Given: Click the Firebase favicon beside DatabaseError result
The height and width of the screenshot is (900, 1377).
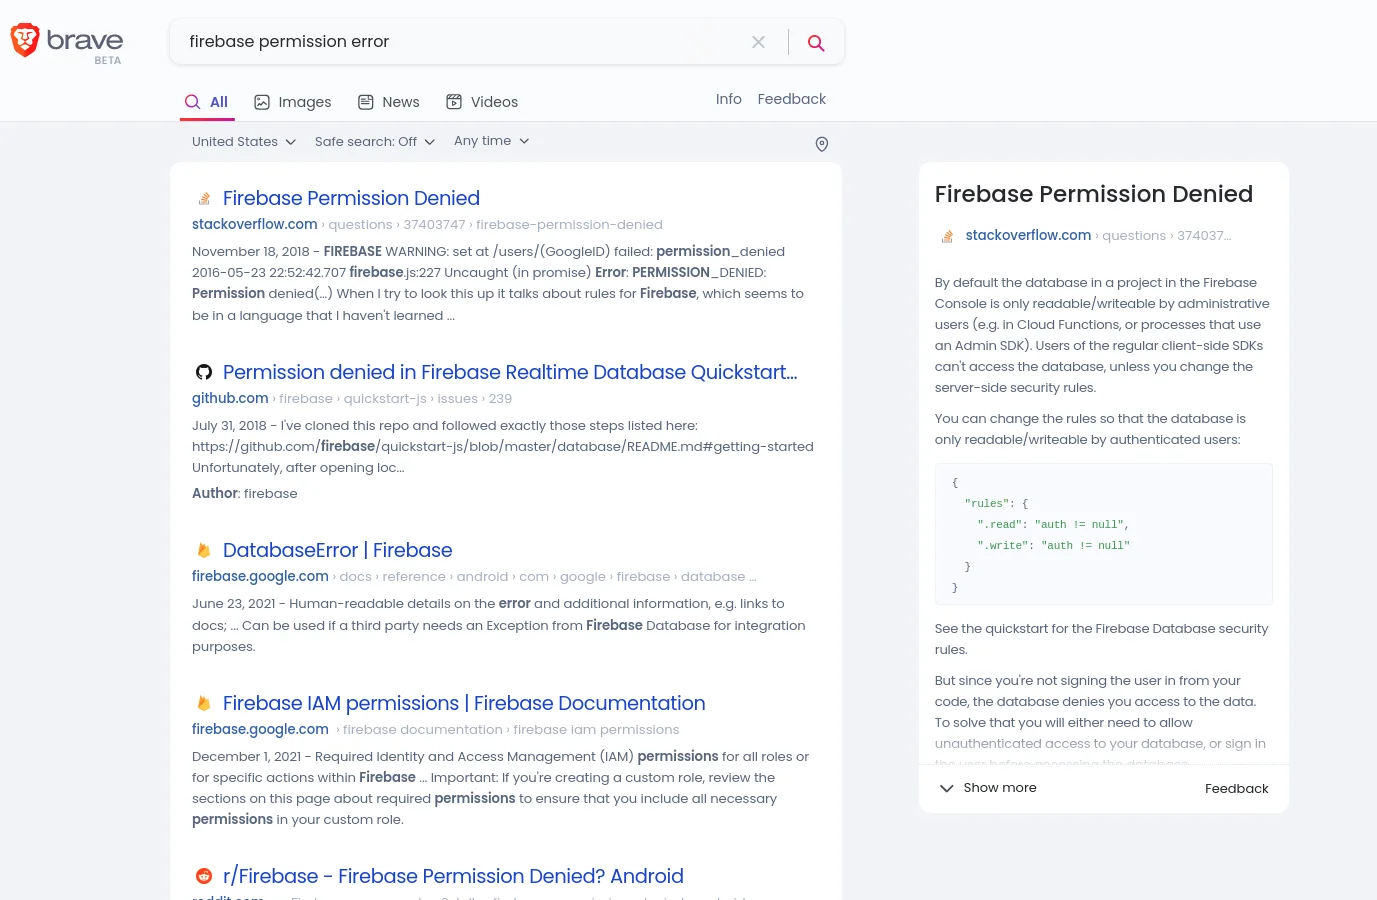Looking at the screenshot, I should [x=204, y=550].
